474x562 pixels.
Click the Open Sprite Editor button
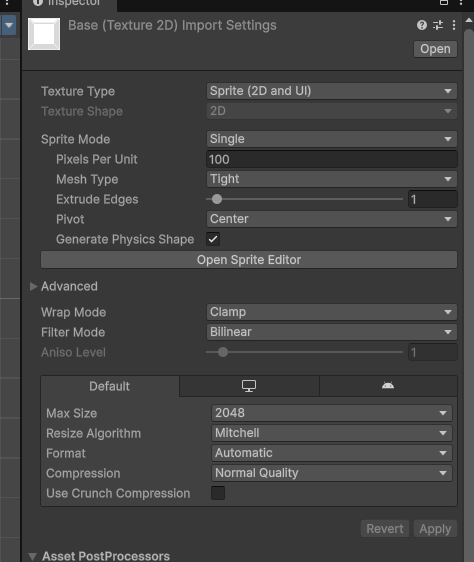point(249,260)
